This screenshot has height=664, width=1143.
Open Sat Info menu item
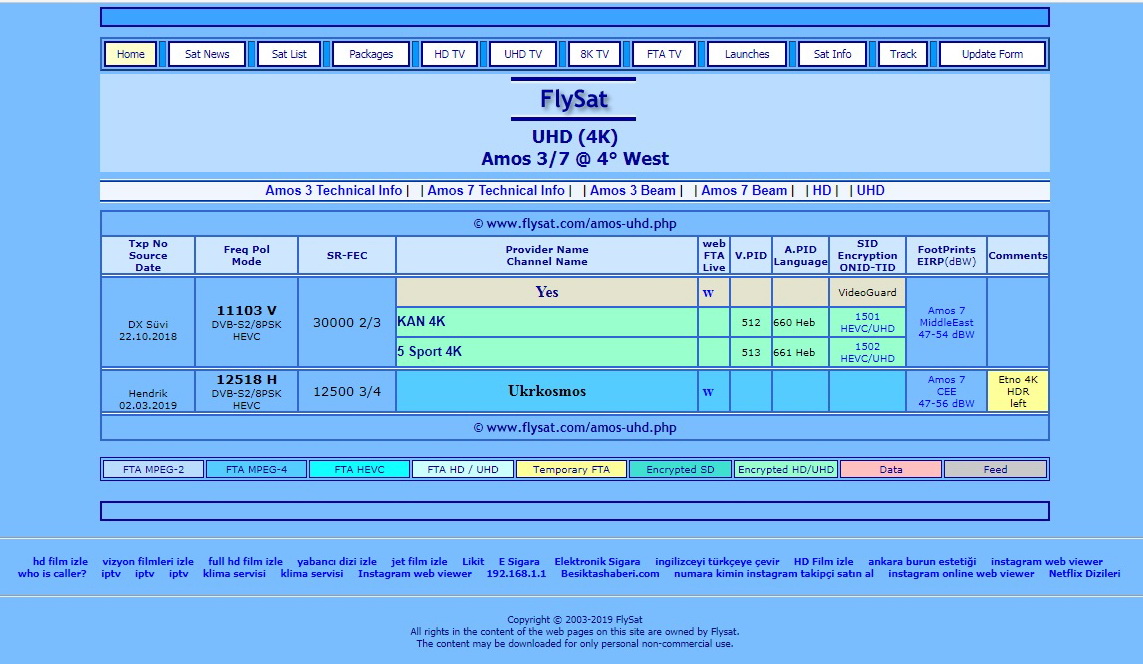[832, 54]
